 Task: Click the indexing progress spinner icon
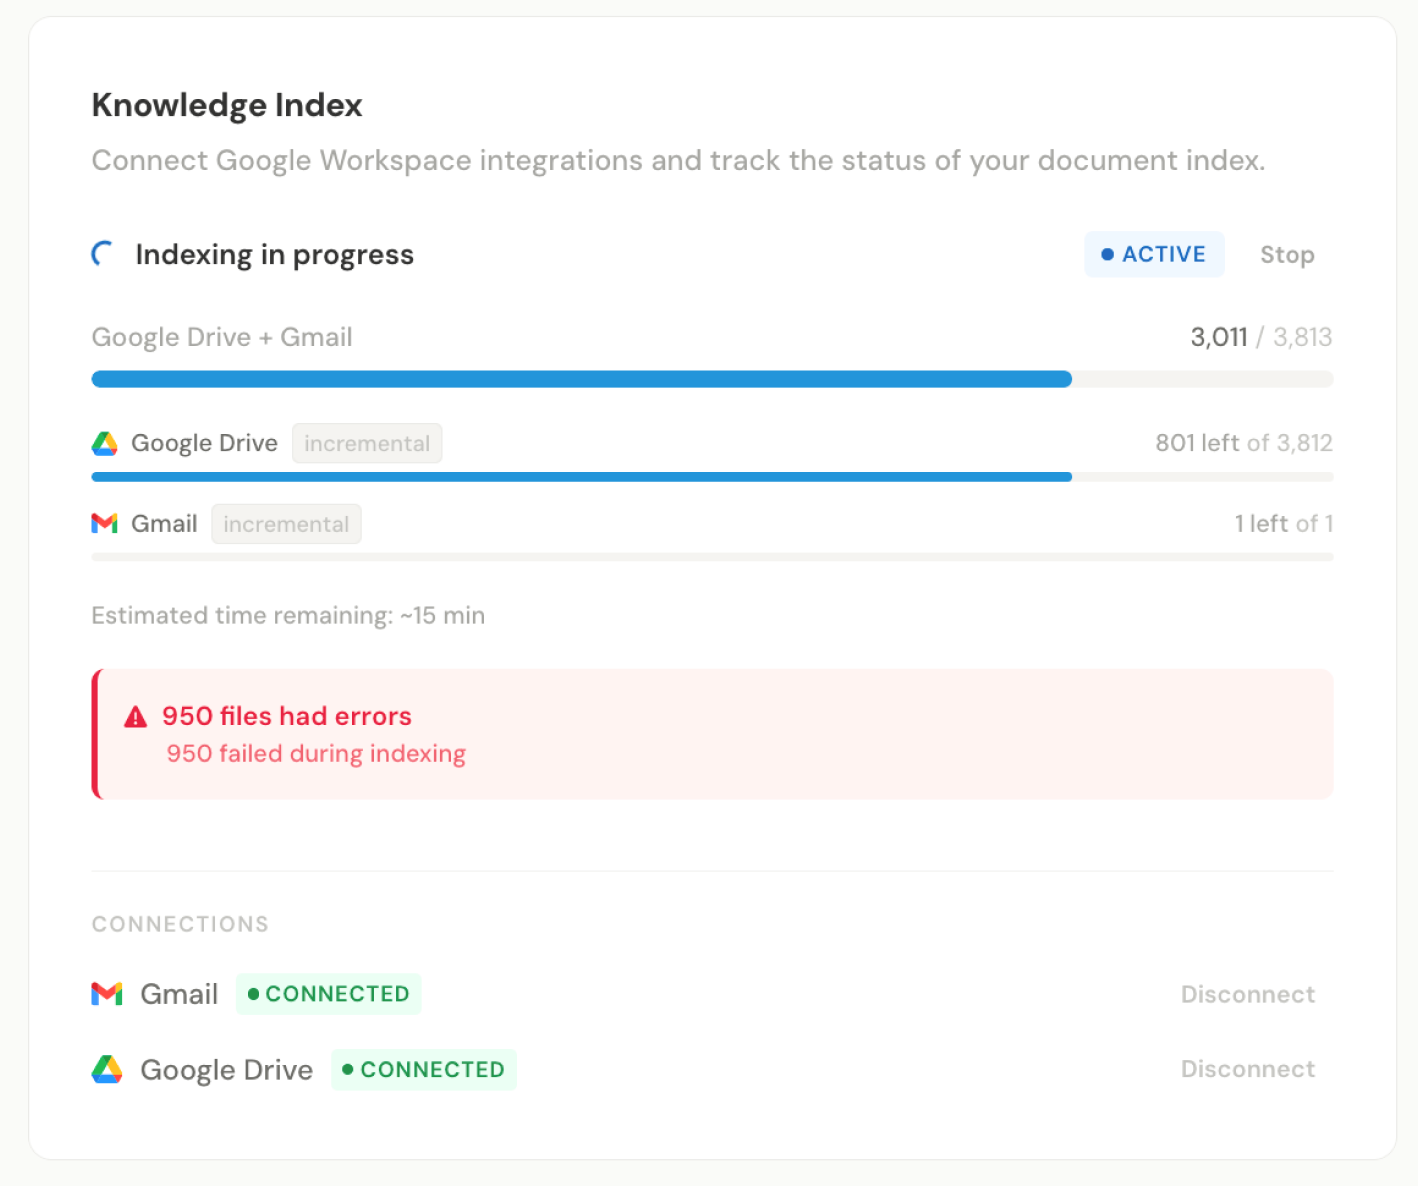tap(103, 254)
